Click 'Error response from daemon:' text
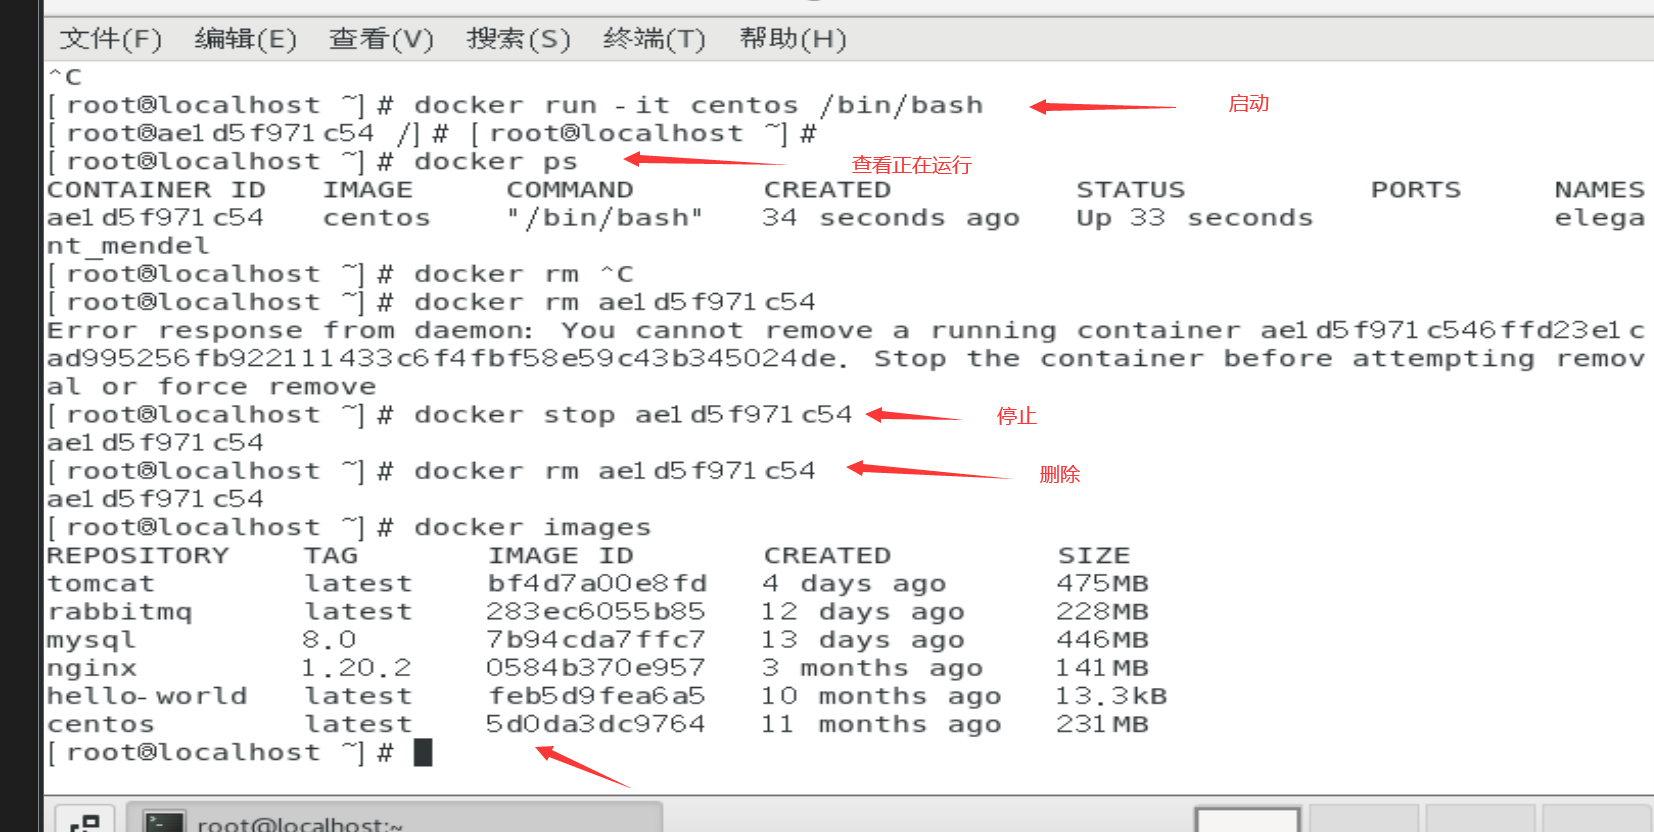Image resolution: width=1654 pixels, height=832 pixels. 290,331
